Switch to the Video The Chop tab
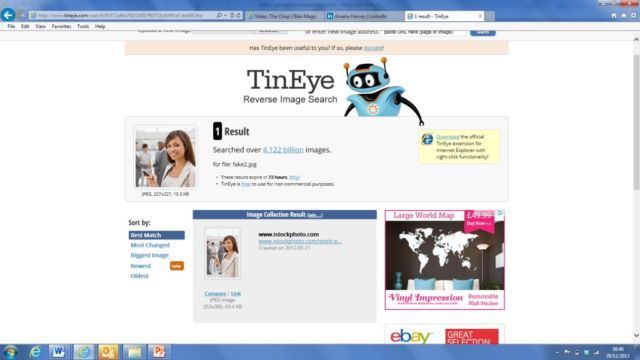Viewport: 640px width, 360px height. pyautogui.click(x=284, y=16)
